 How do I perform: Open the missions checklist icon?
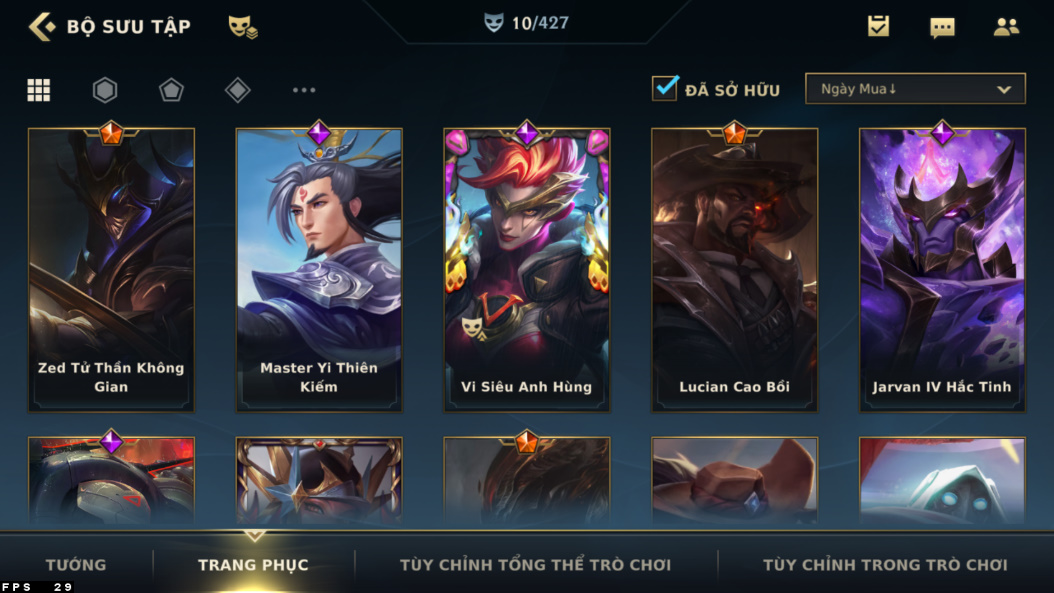click(x=878, y=26)
